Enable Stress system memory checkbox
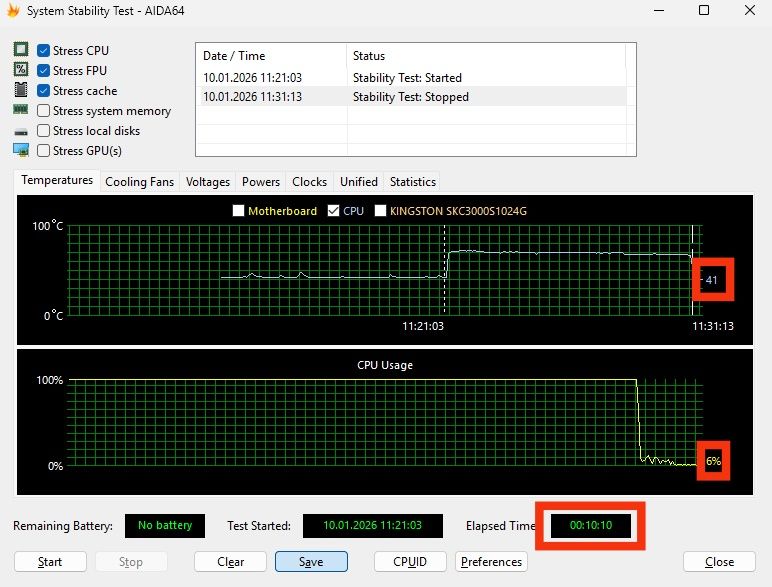Image resolution: width=772 pixels, height=587 pixels. click(x=43, y=111)
